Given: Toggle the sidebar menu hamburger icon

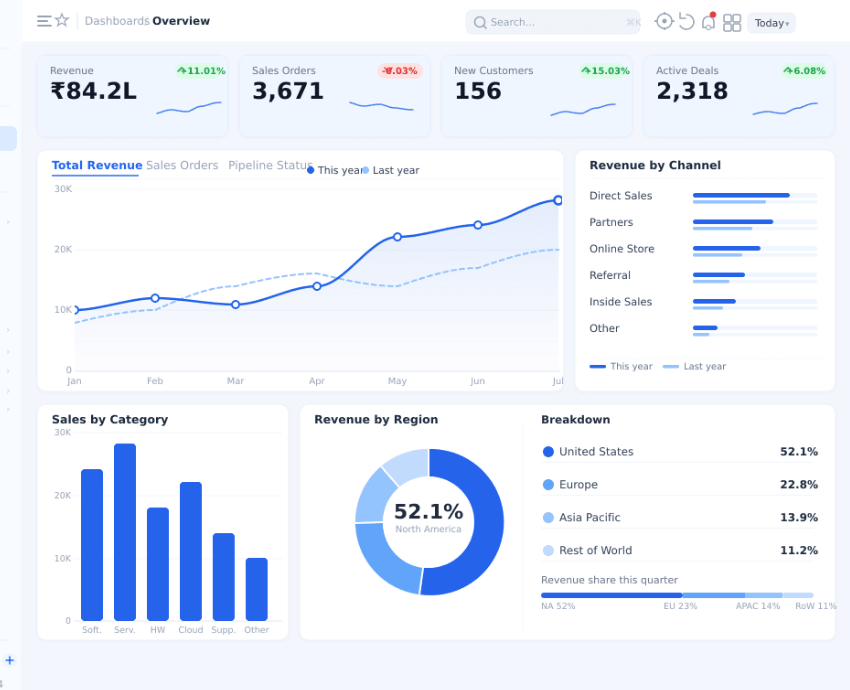Looking at the screenshot, I should click(x=44, y=21).
